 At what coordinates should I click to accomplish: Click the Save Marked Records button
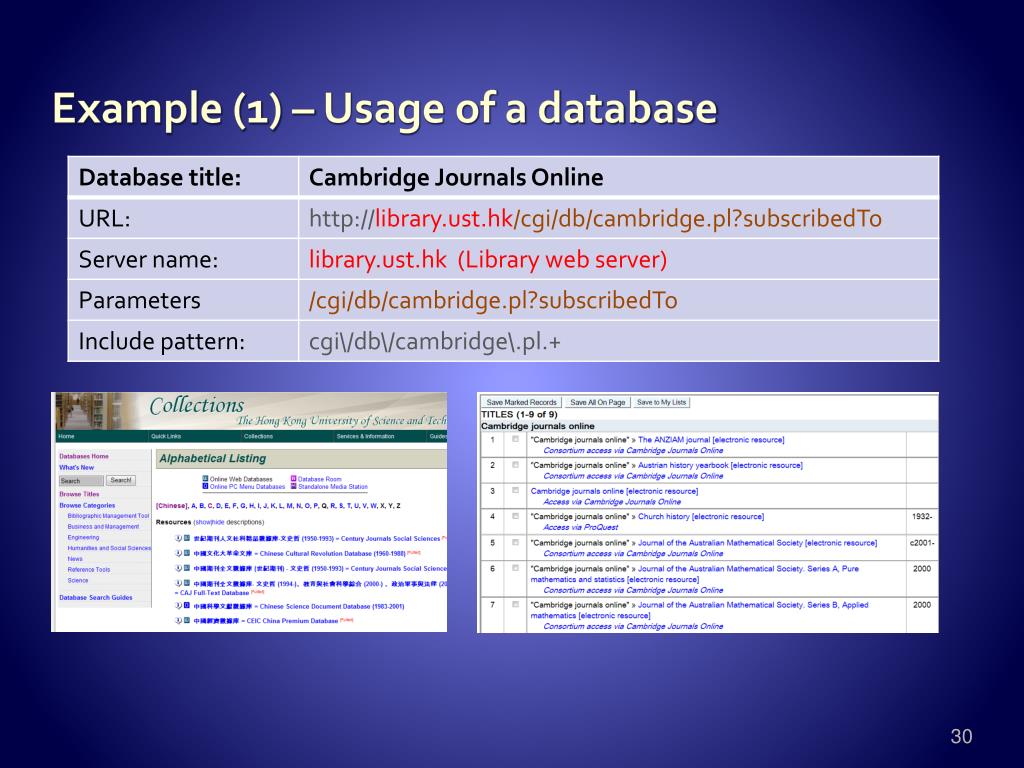point(521,402)
